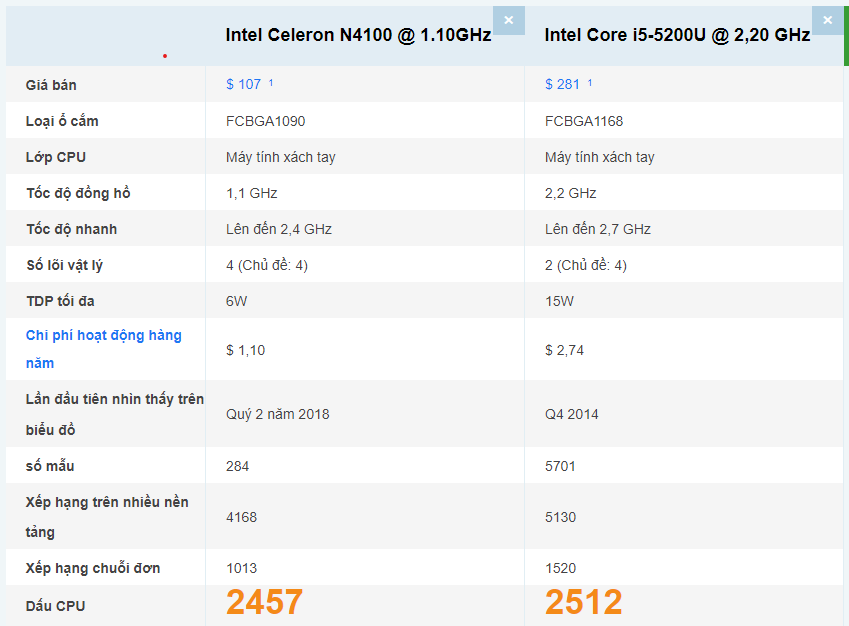Click footnote 1 beside $ 107

point(271,83)
